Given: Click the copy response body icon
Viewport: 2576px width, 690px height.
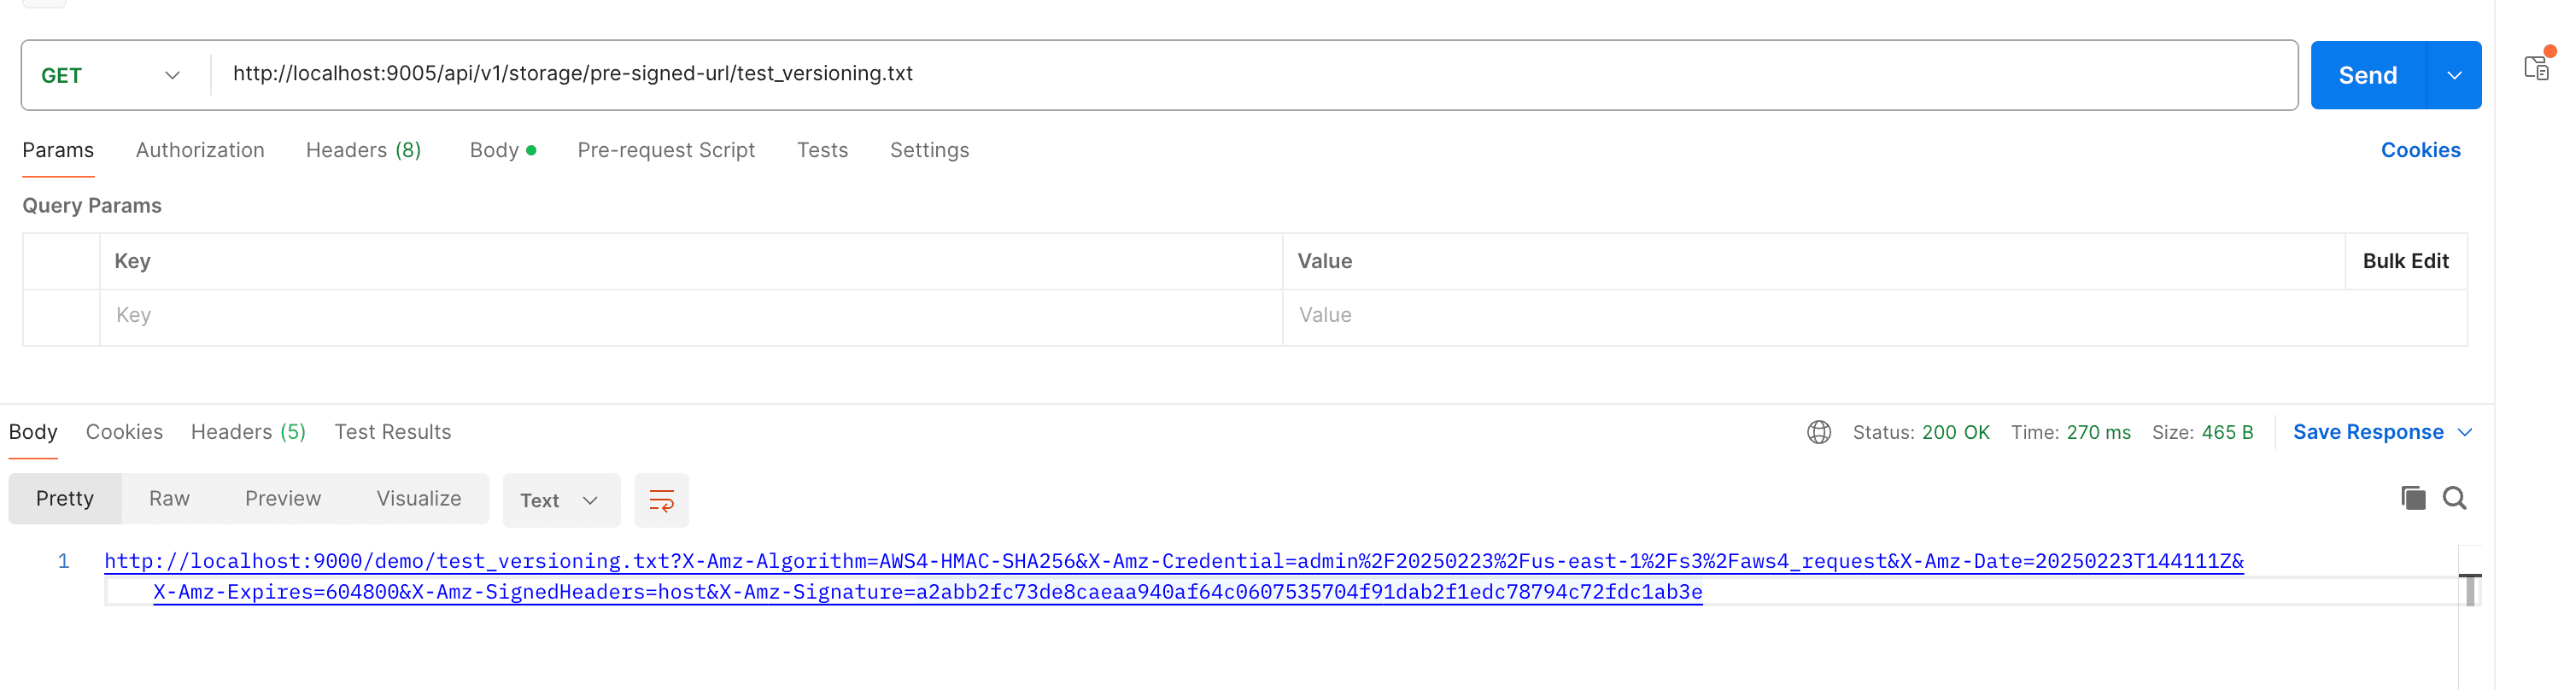Looking at the screenshot, I should tap(2412, 498).
